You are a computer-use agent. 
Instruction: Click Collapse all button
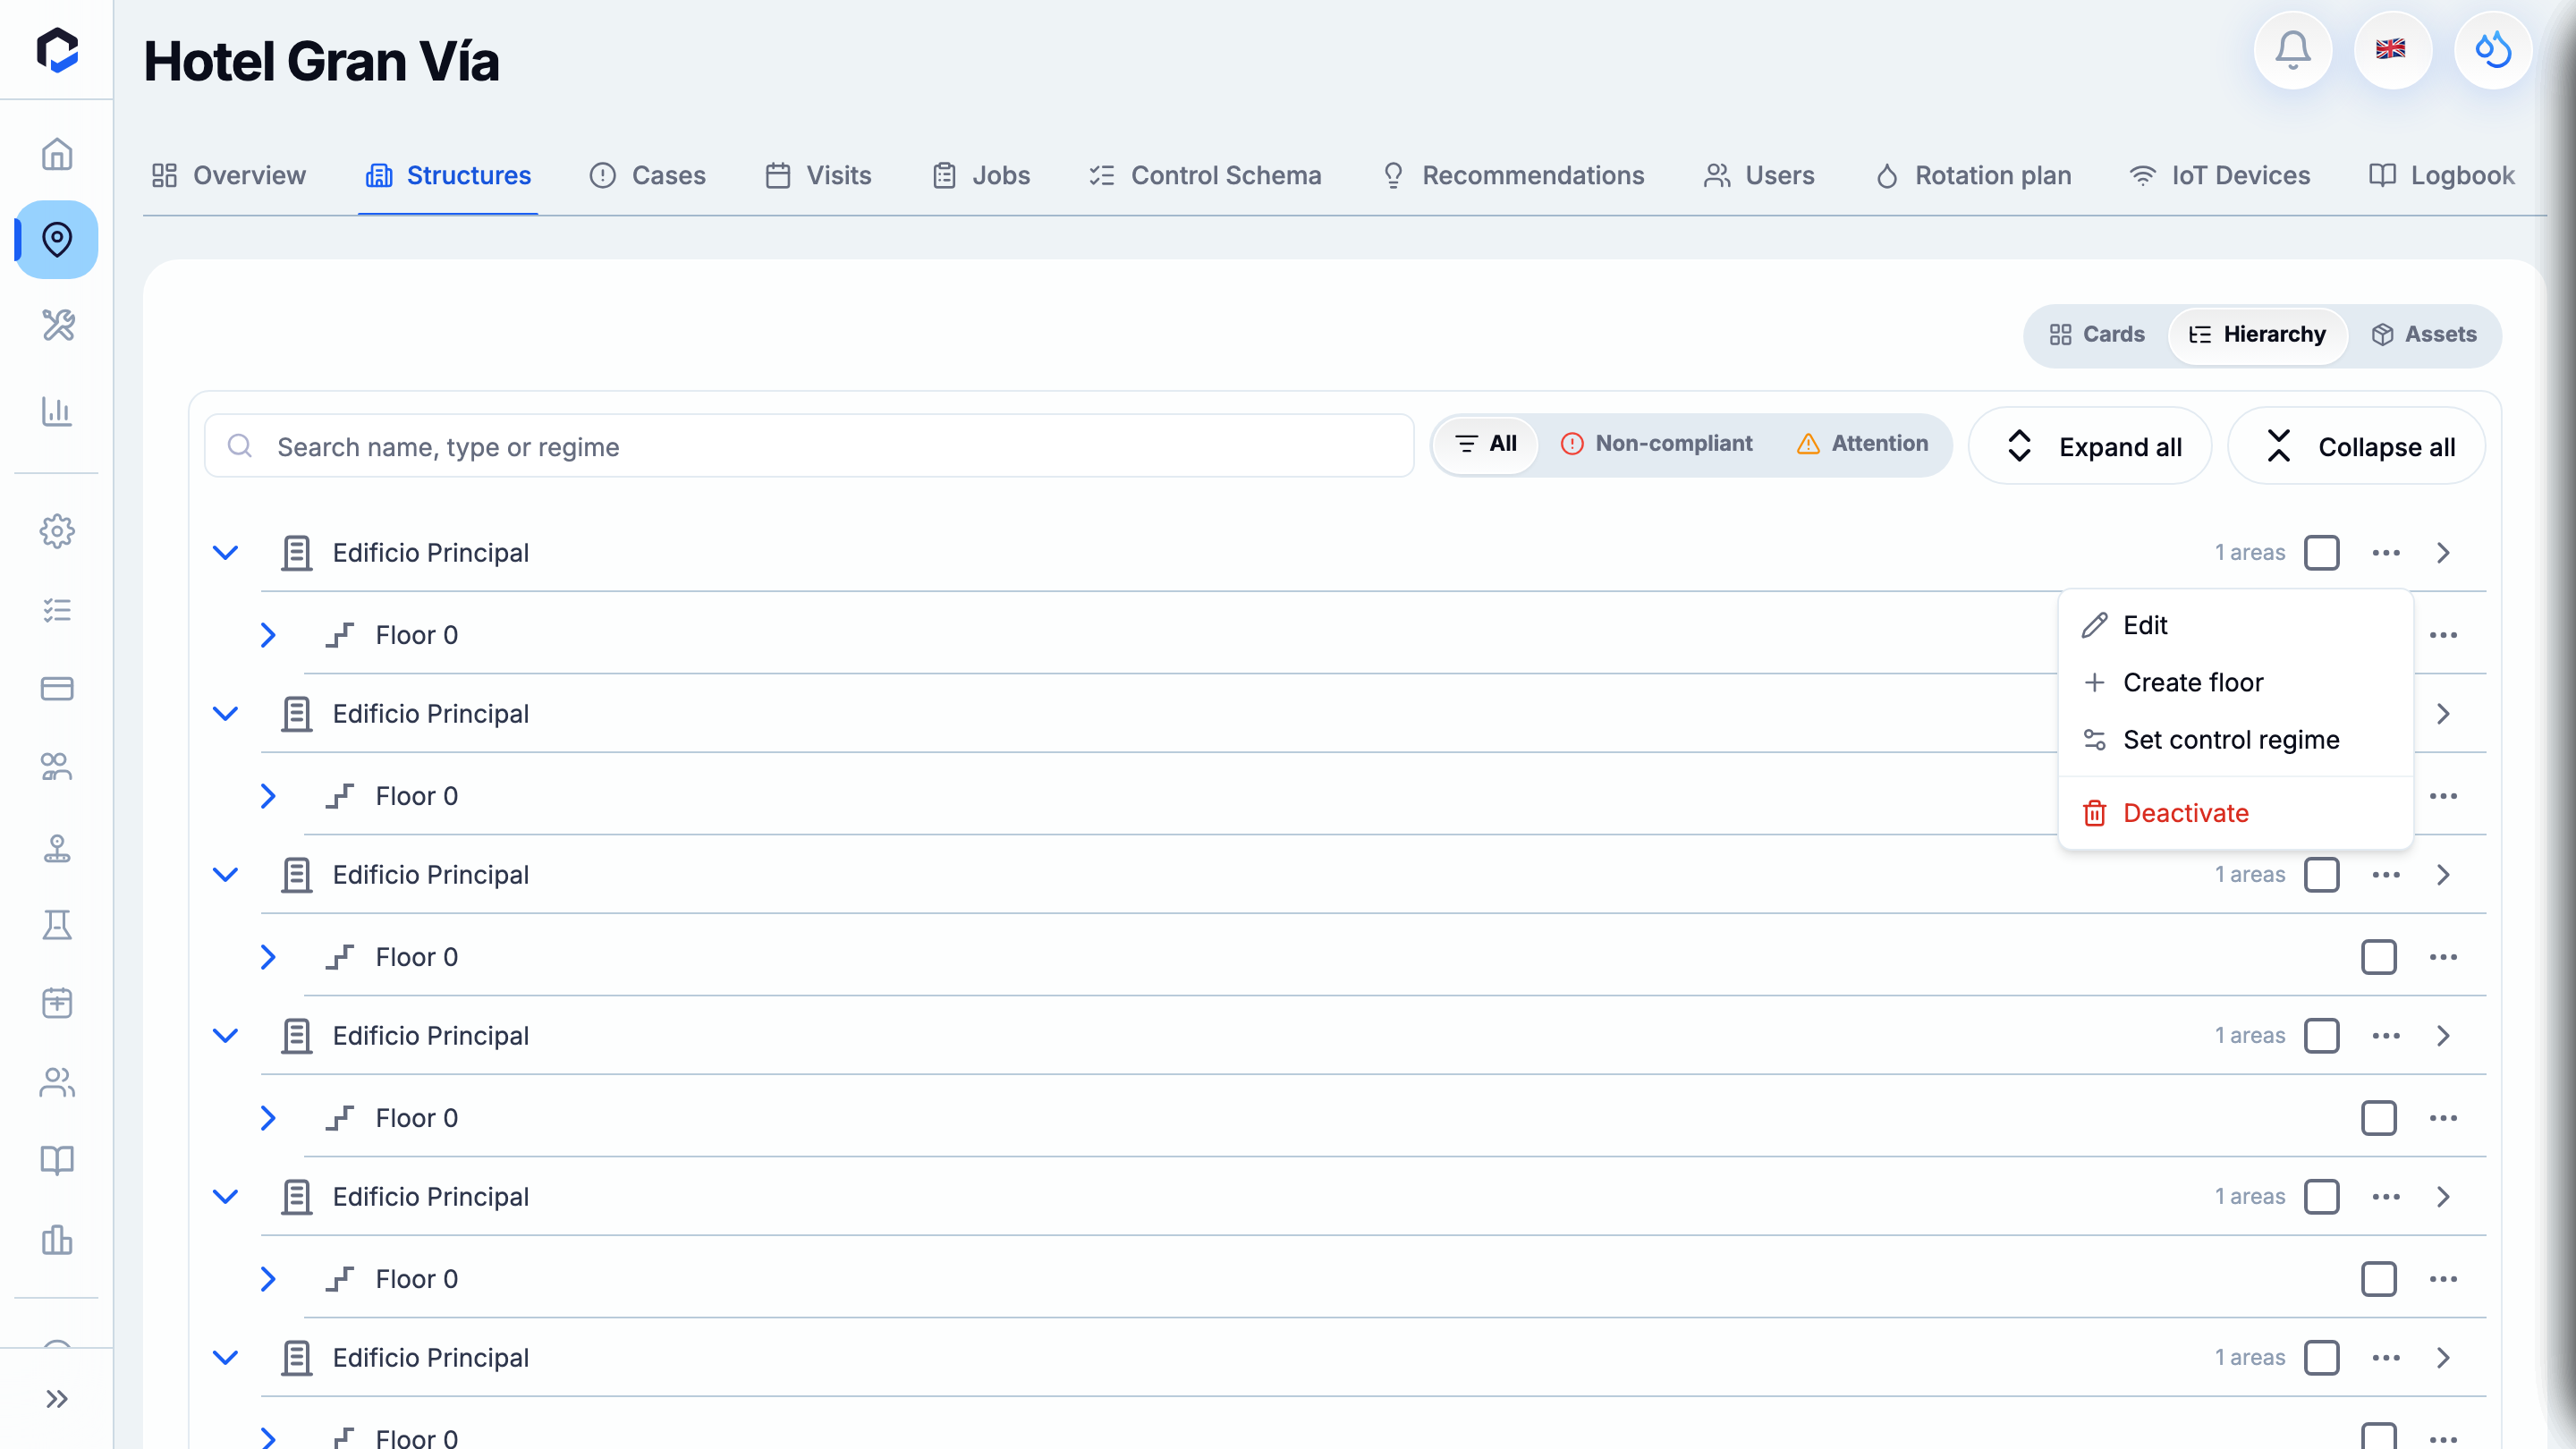[2357, 446]
